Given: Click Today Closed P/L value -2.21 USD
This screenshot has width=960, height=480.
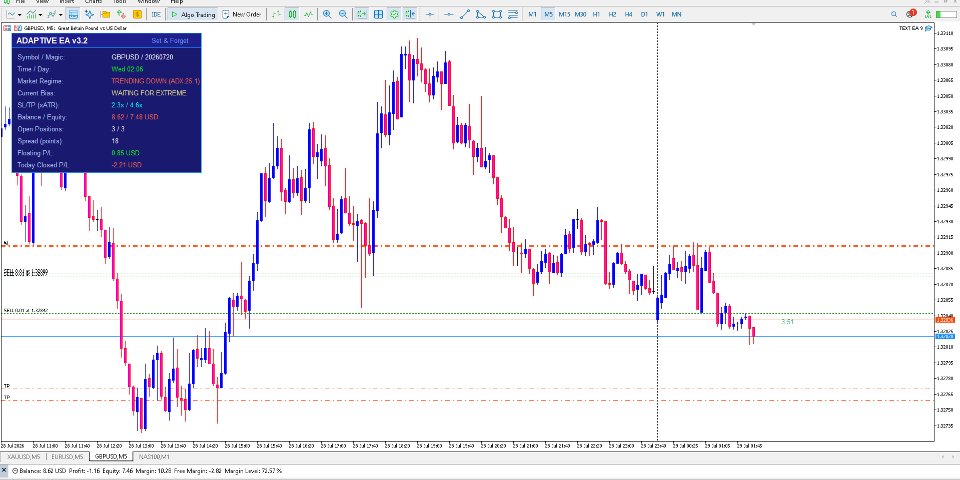Looking at the screenshot, I should click(127, 165).
